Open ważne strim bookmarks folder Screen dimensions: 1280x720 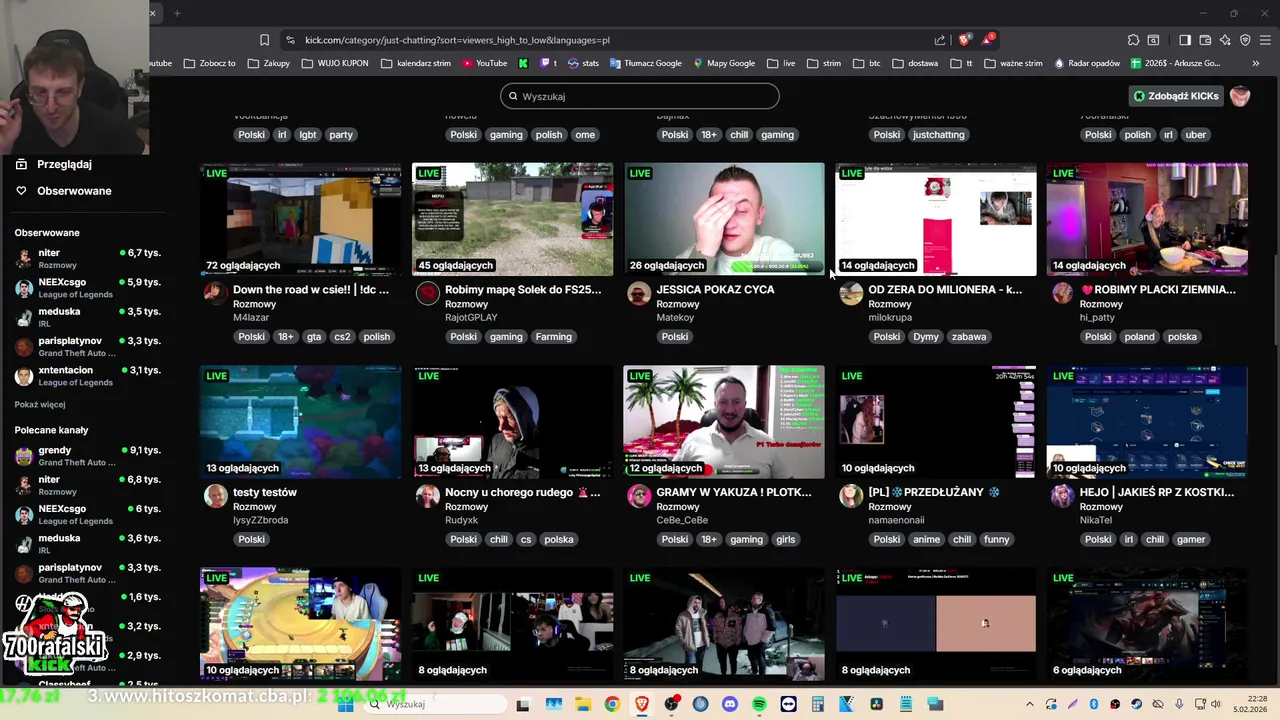click(x=1013, y=63)
